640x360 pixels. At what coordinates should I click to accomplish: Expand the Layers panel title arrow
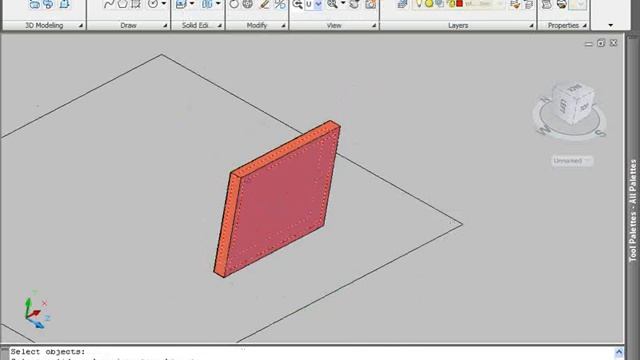click(531, 26)
